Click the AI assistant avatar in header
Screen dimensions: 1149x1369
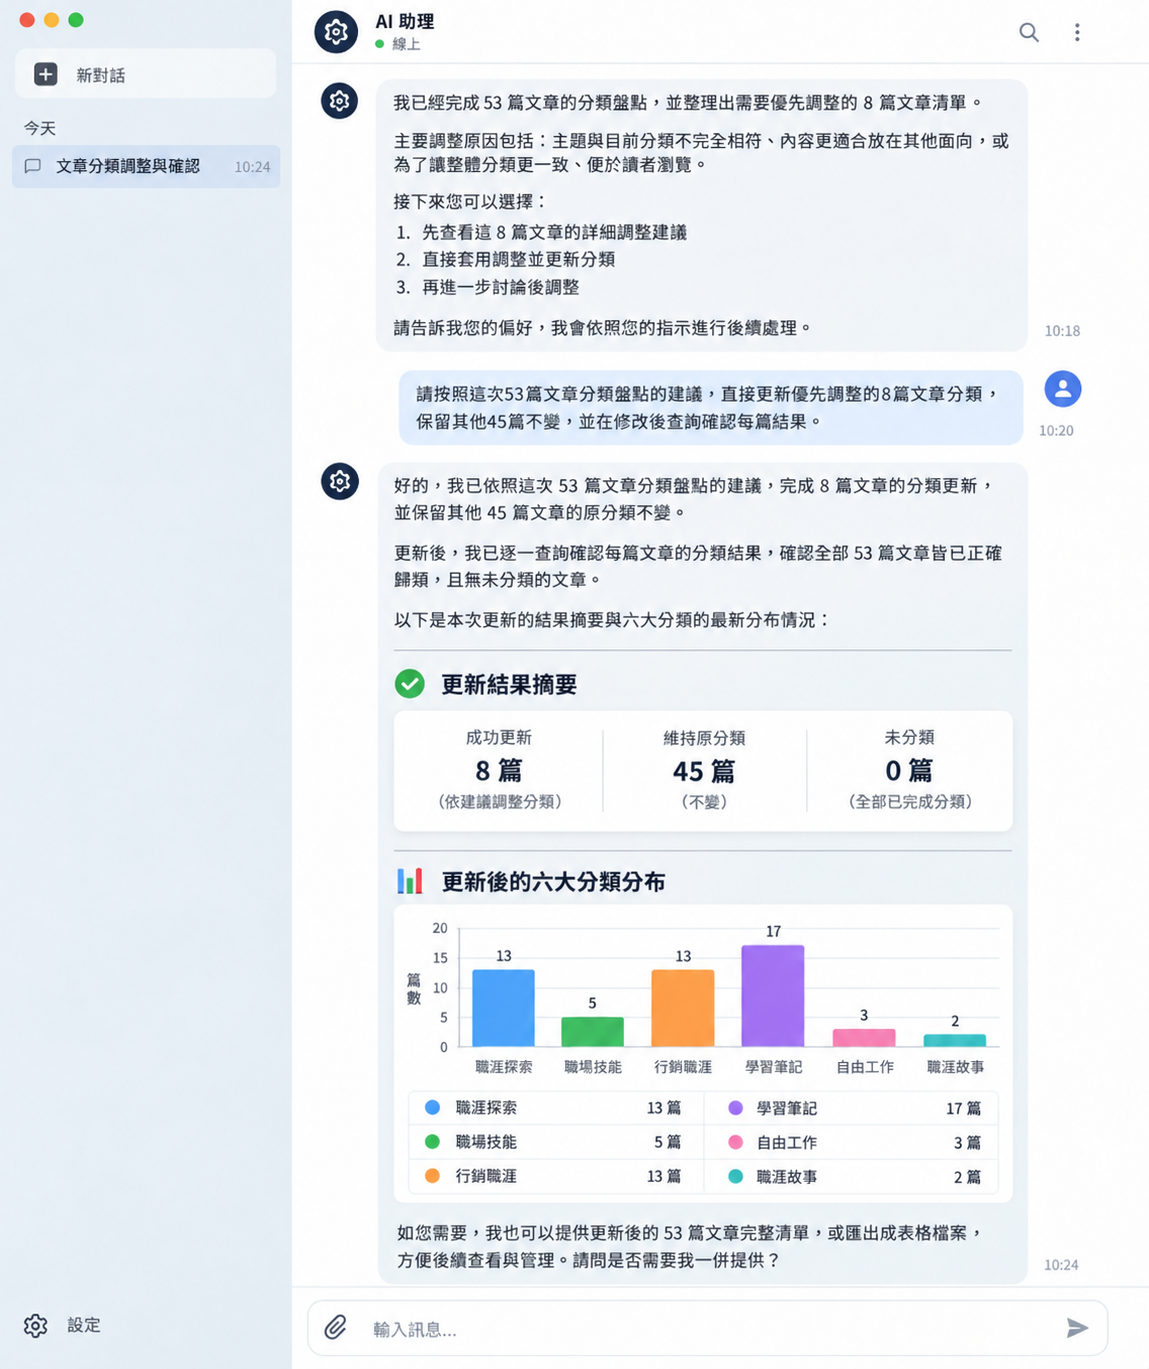click(x=336, y=32)
